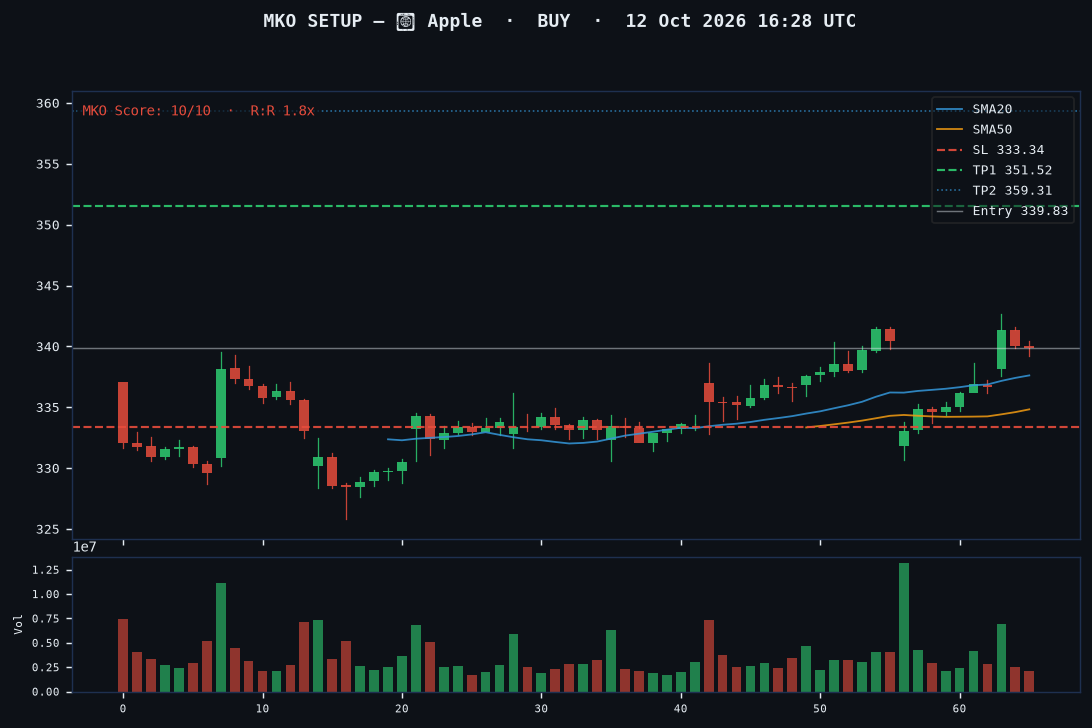Click the Apple name in the title
This screenshot has width=1092, height=728.
coord(454,22)
